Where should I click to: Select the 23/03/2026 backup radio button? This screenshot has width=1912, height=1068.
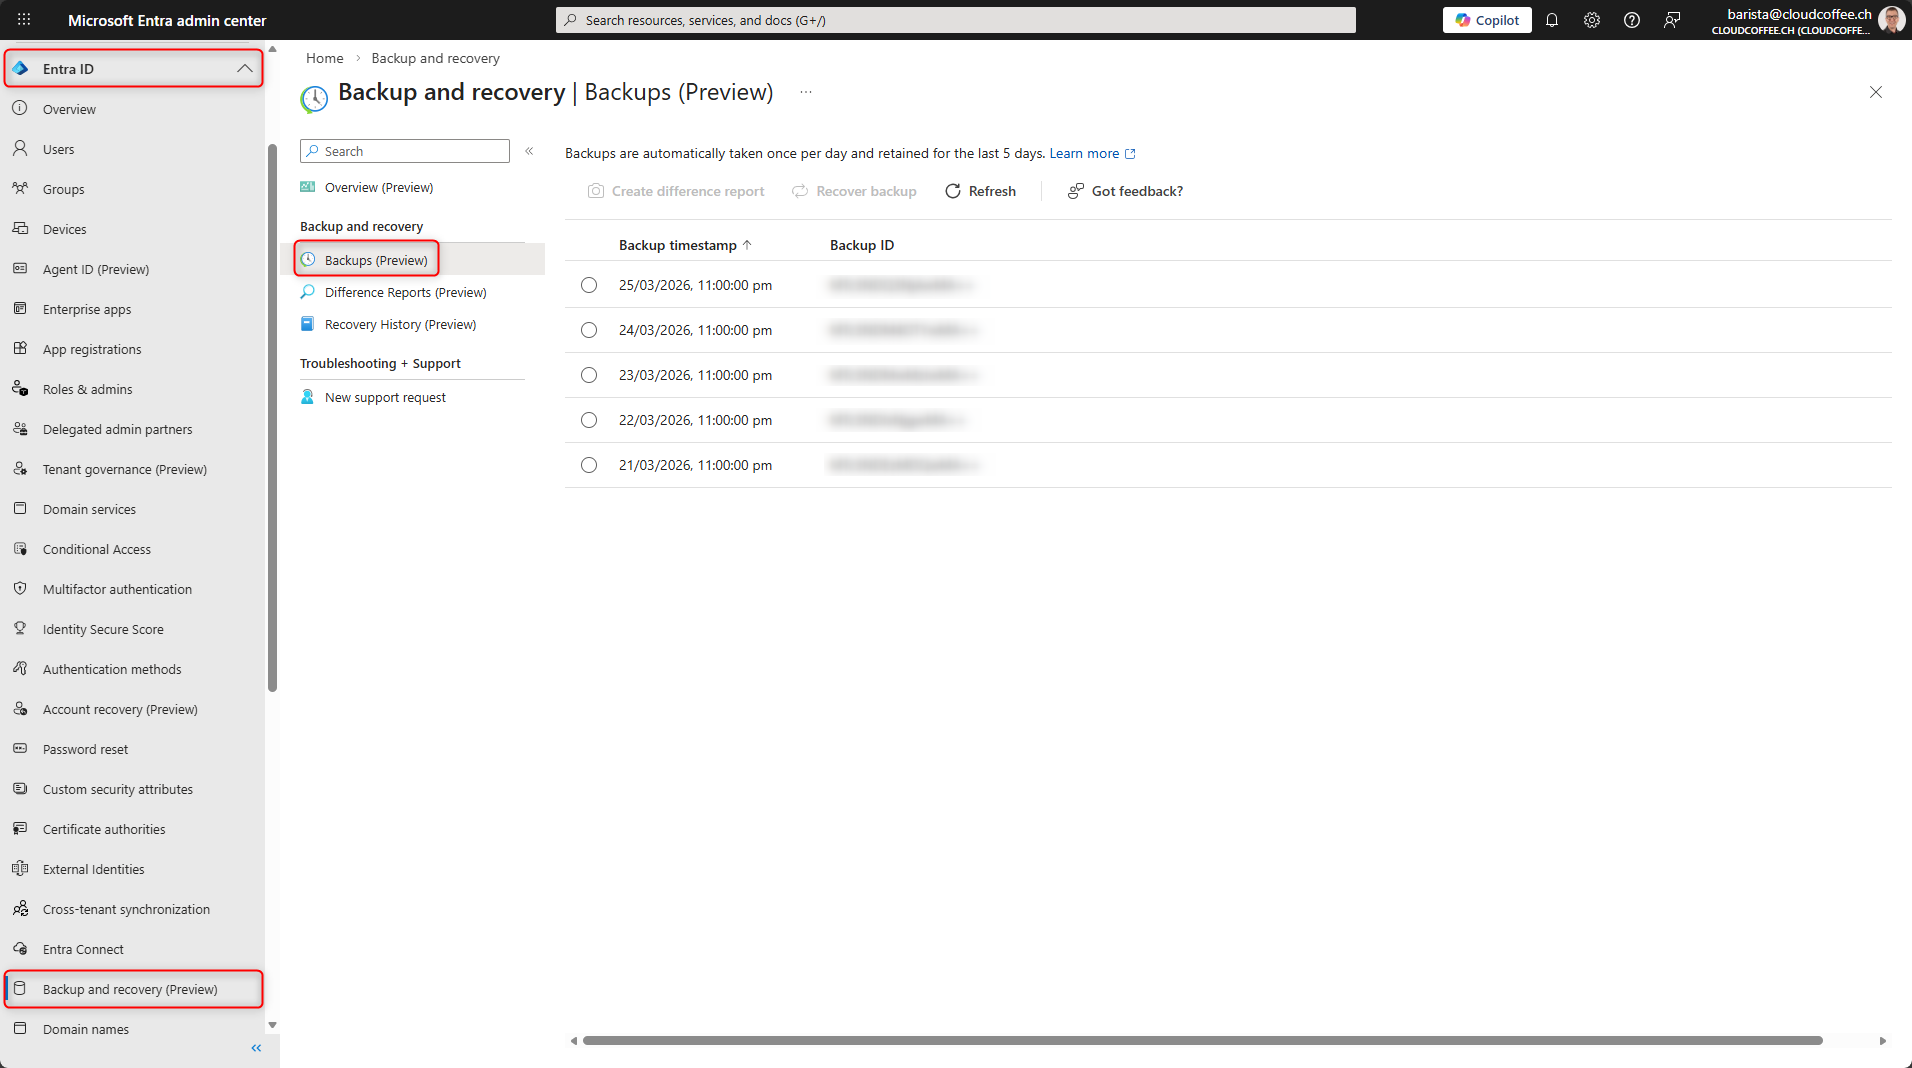589,375
